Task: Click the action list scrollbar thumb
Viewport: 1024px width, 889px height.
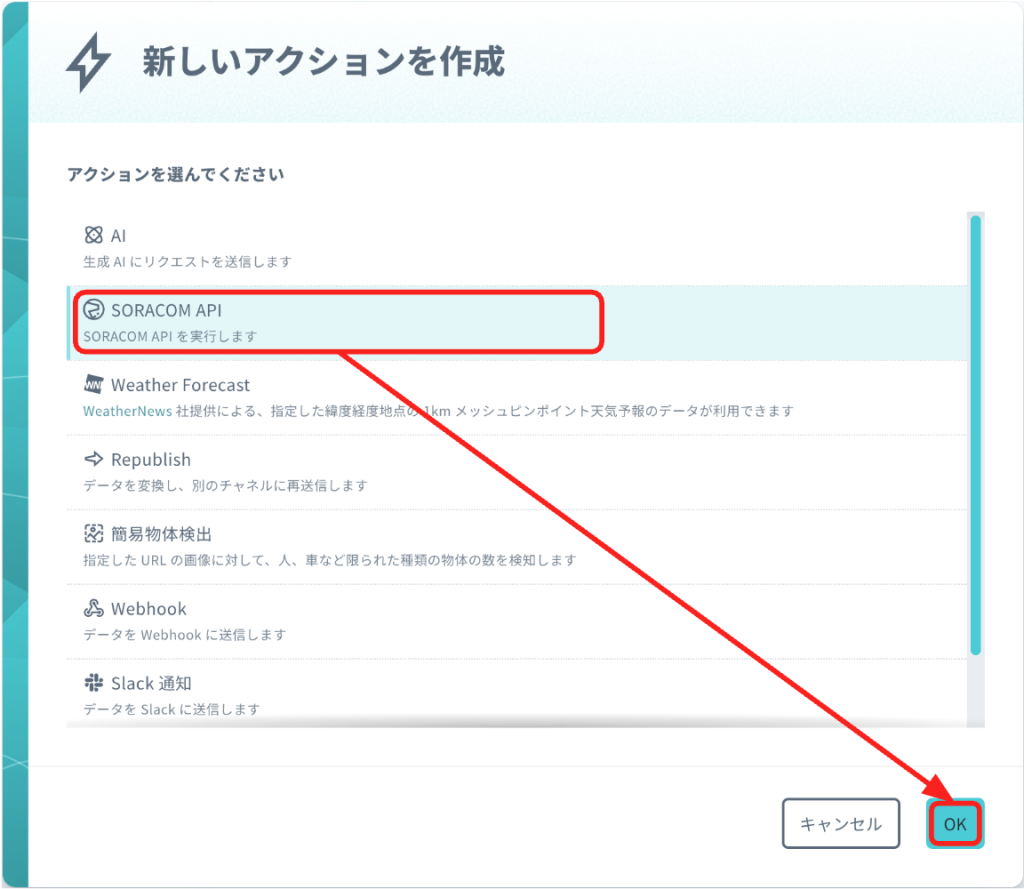Action: [976, 434]
